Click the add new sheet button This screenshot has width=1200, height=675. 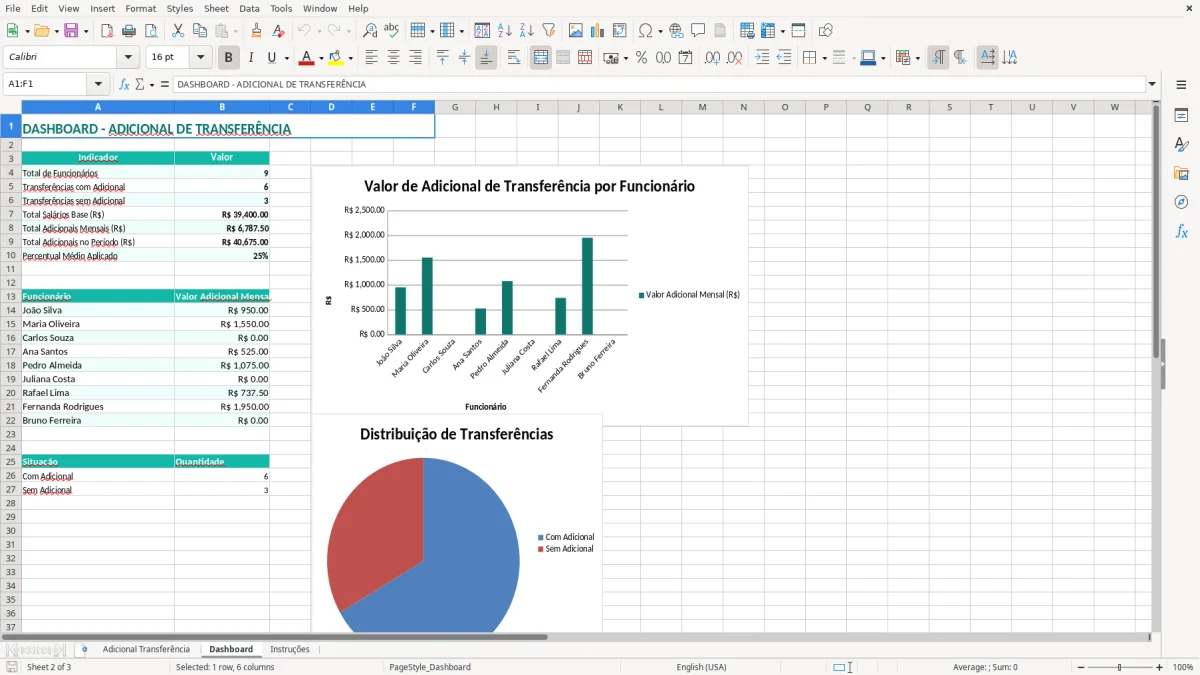pyautogui.click(x=84, y=649)
